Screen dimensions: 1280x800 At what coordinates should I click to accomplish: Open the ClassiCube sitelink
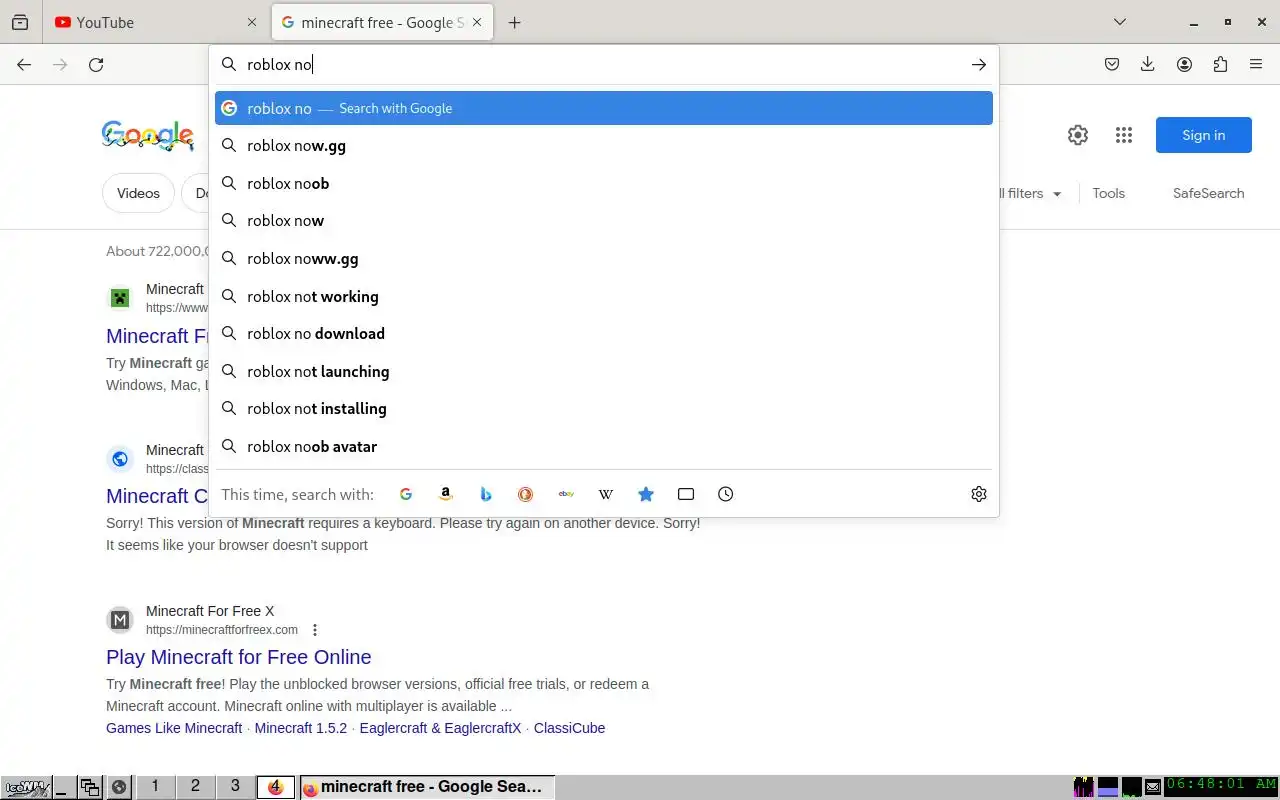(x=569, y=728)
